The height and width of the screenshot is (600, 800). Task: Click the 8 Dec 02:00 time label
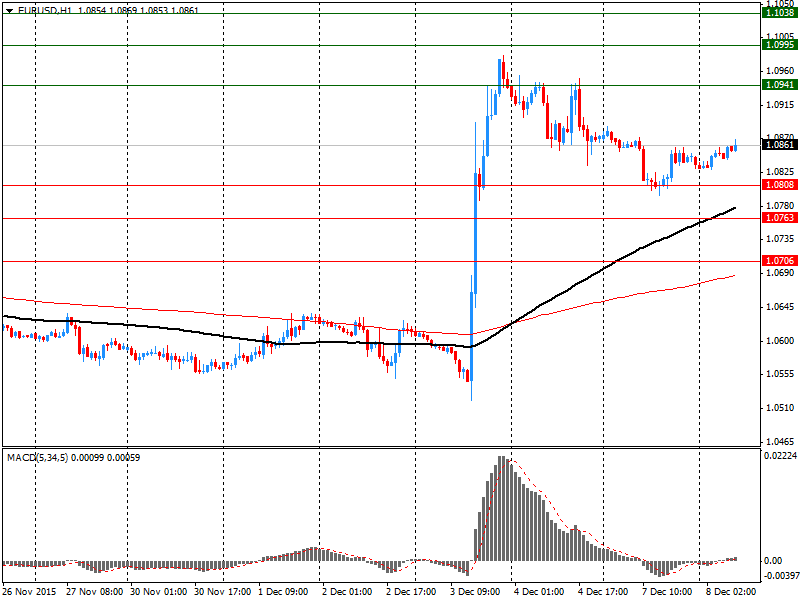731,592
